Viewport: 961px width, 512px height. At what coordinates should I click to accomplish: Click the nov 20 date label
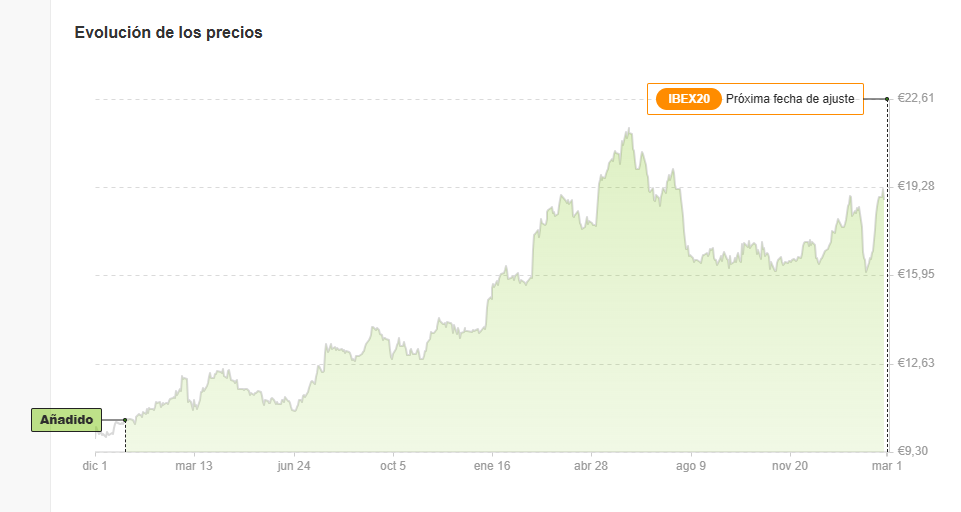point(789,466)
